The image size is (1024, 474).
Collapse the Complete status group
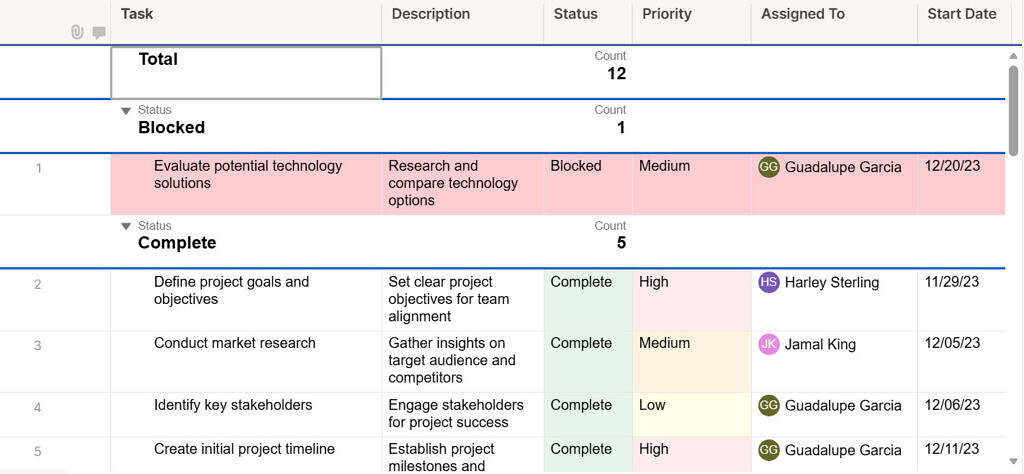126,226
